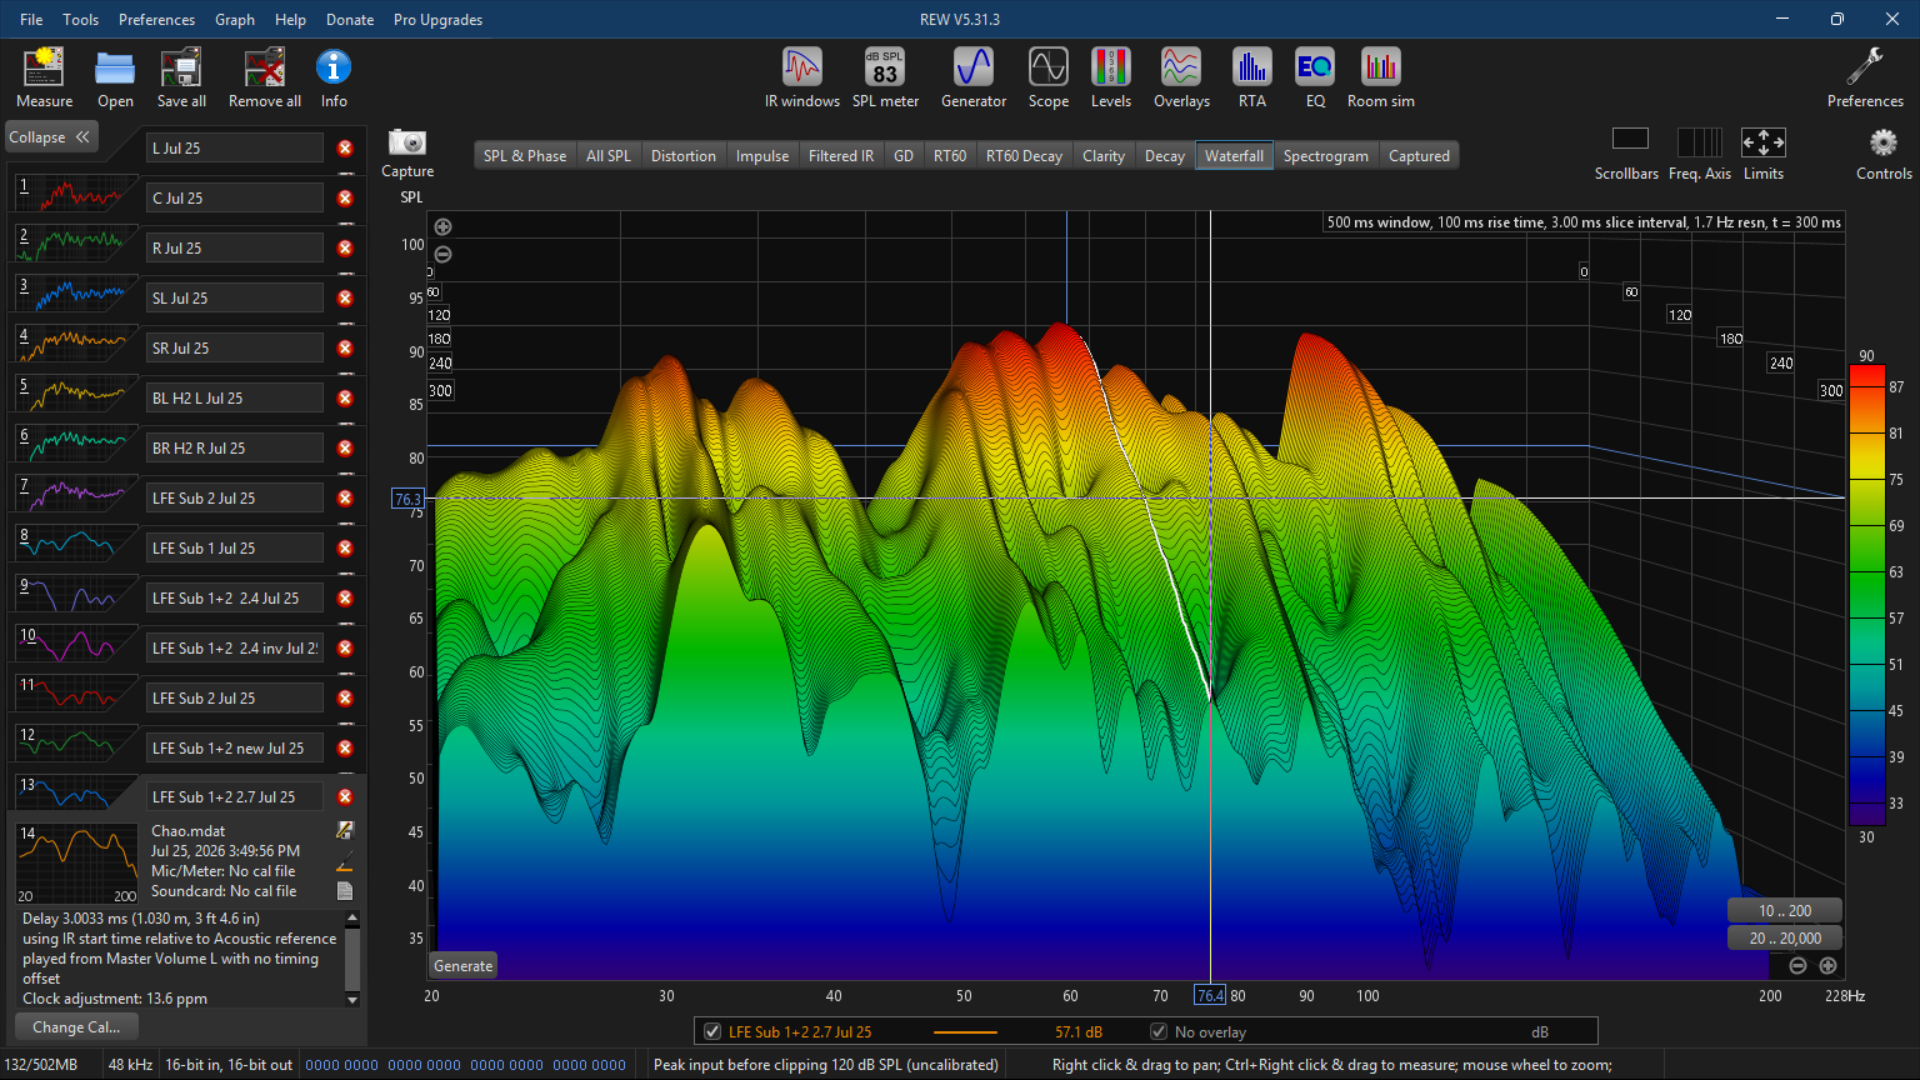
Task: Switch to the Decay tab
Action: (1164, 156)
